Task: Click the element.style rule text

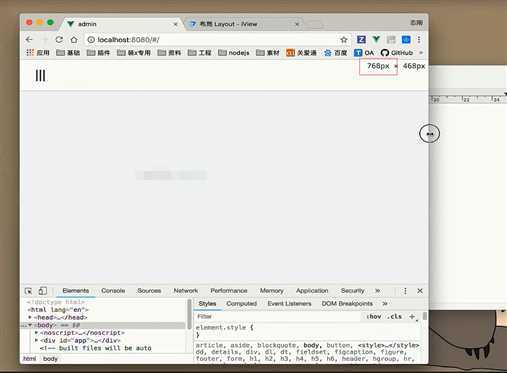Action: tap(224, 328)
